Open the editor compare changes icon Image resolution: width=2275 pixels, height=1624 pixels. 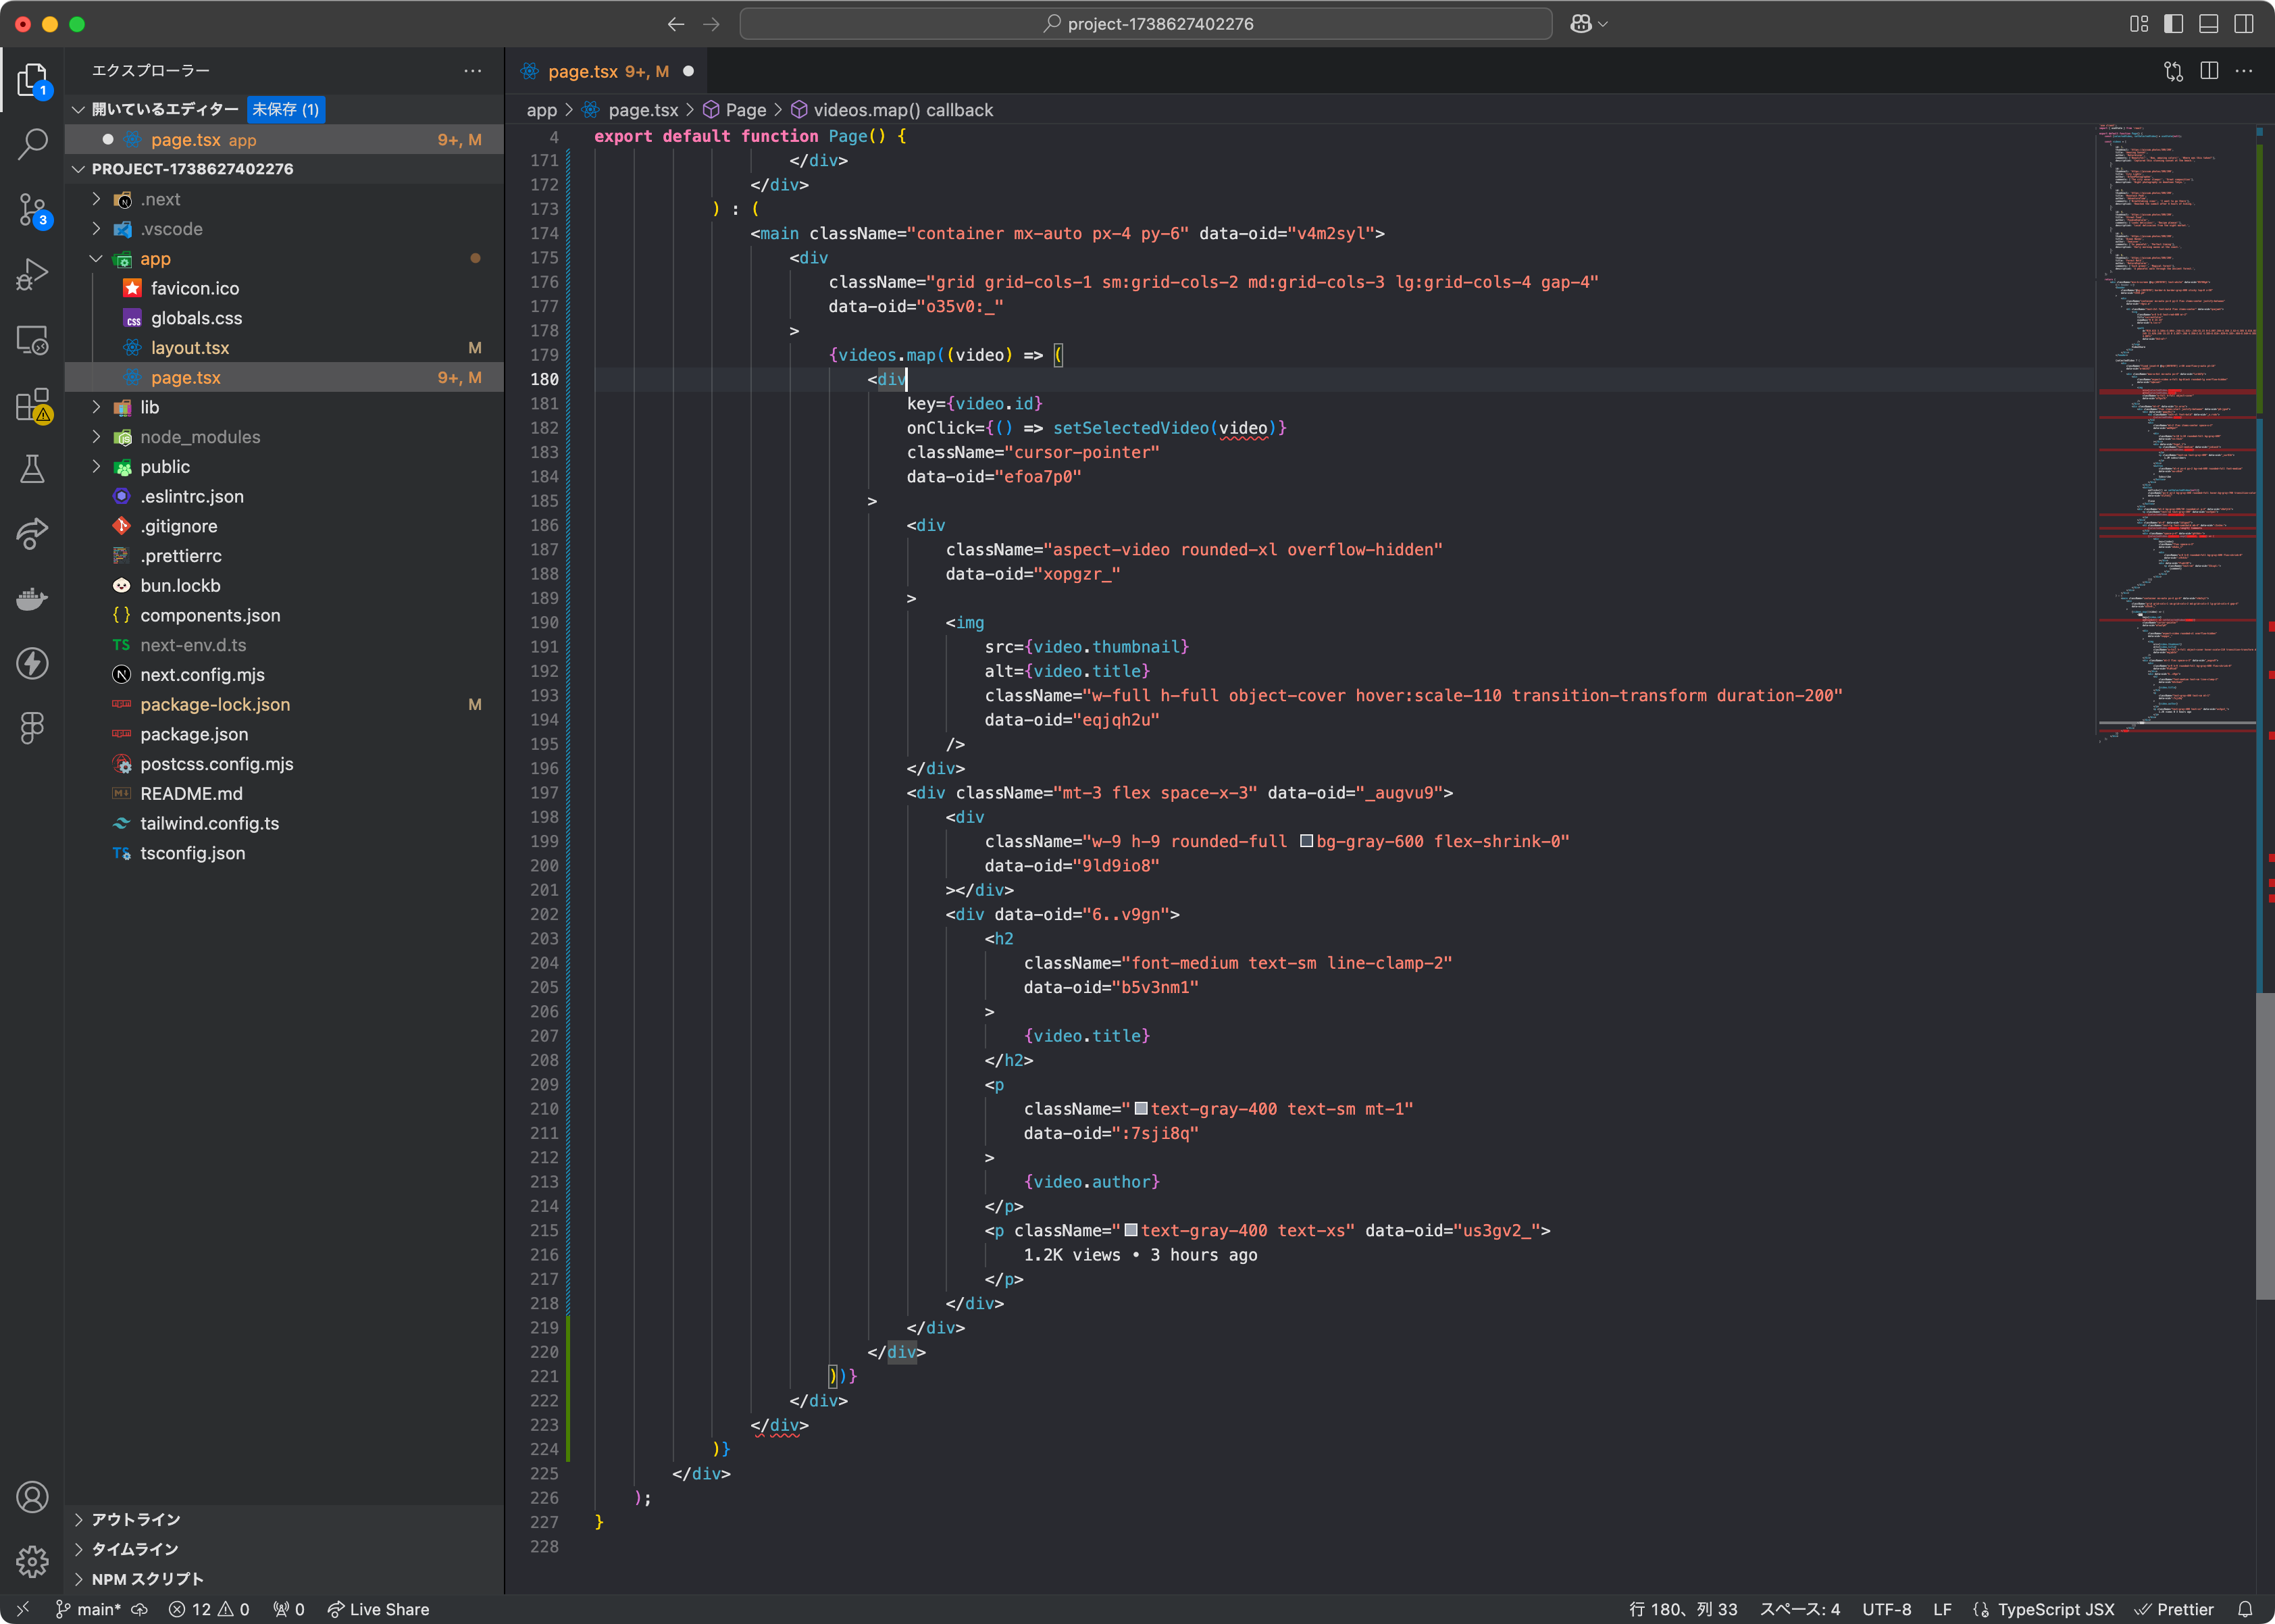pyautogui.click(x=2173, y=71)
